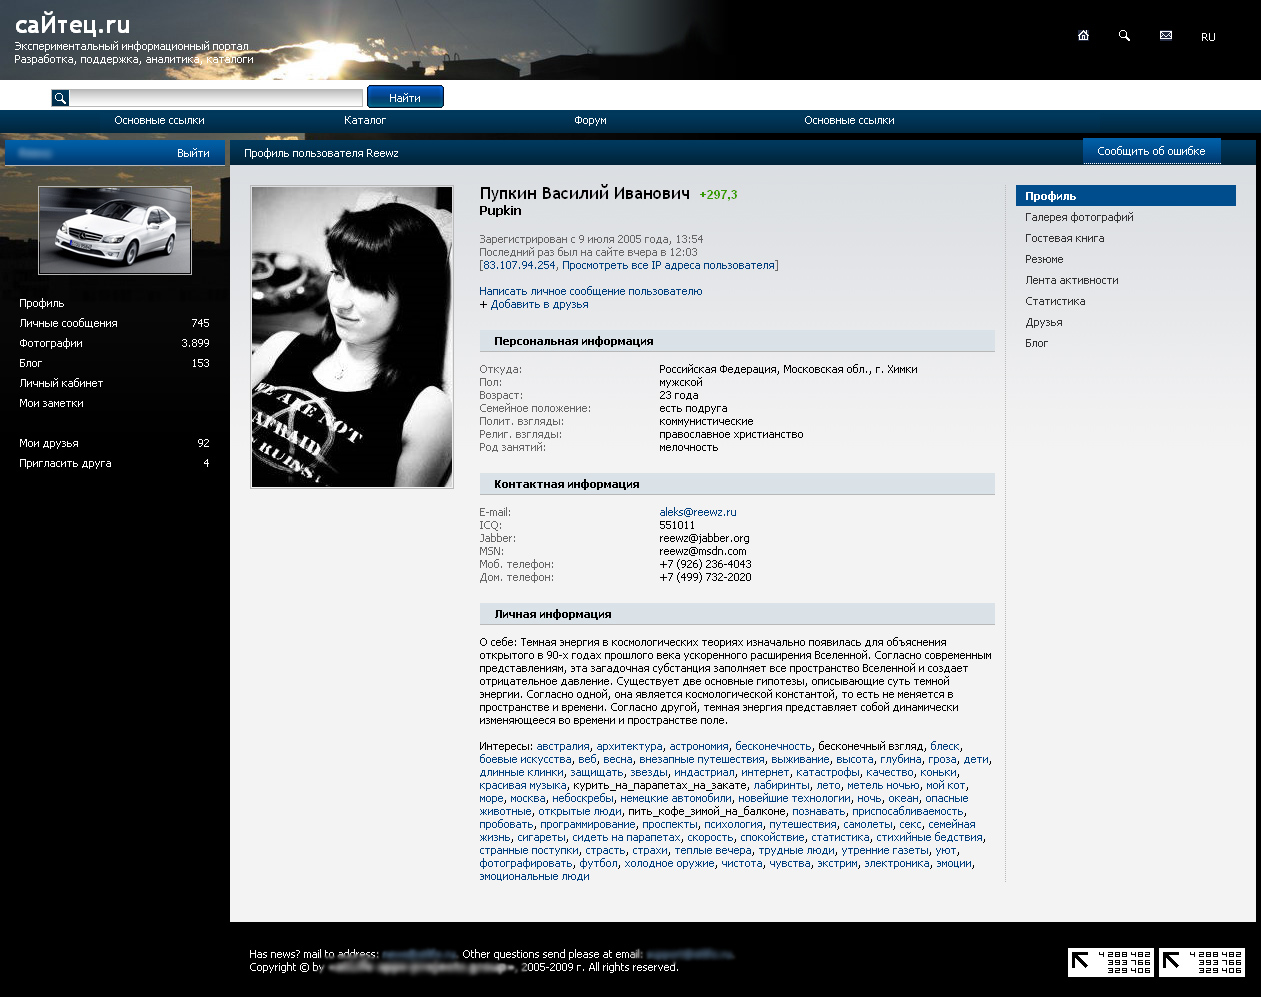Open interest tag красивая музыка
Screen dimensions: 1261x997
(523, 785)
